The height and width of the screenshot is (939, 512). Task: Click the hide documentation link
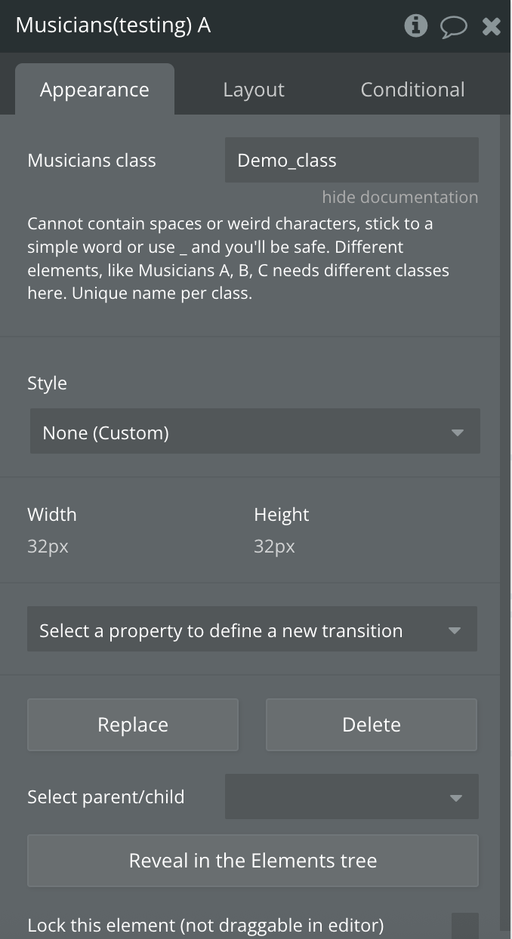coord(400,197)
